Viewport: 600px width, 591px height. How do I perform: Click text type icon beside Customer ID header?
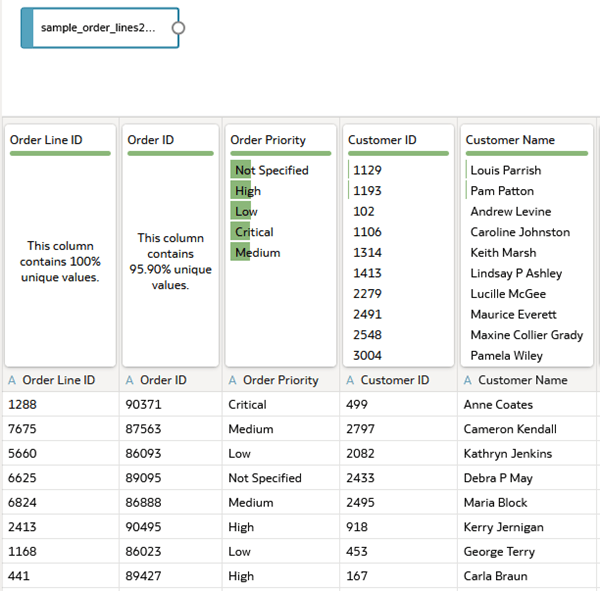pyautogui.click(x=350, y=380)
